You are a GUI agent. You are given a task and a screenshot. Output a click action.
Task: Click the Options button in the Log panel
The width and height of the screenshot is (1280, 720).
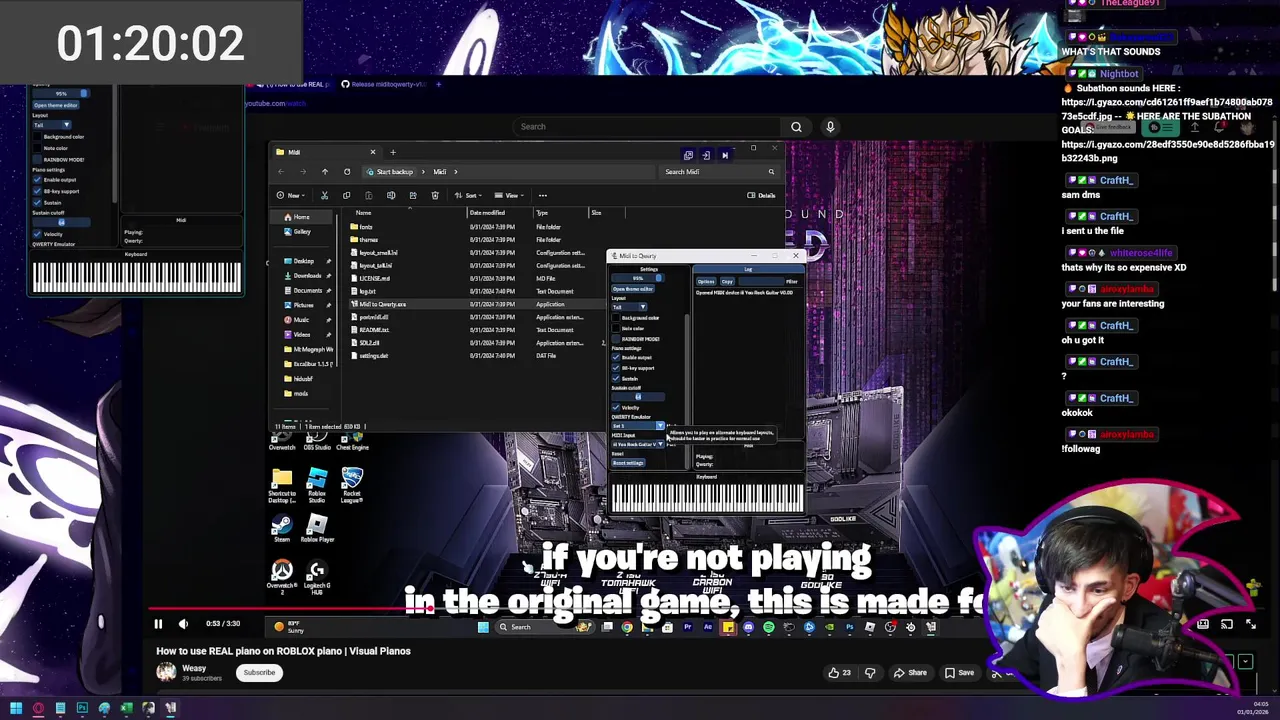[706, 282]
